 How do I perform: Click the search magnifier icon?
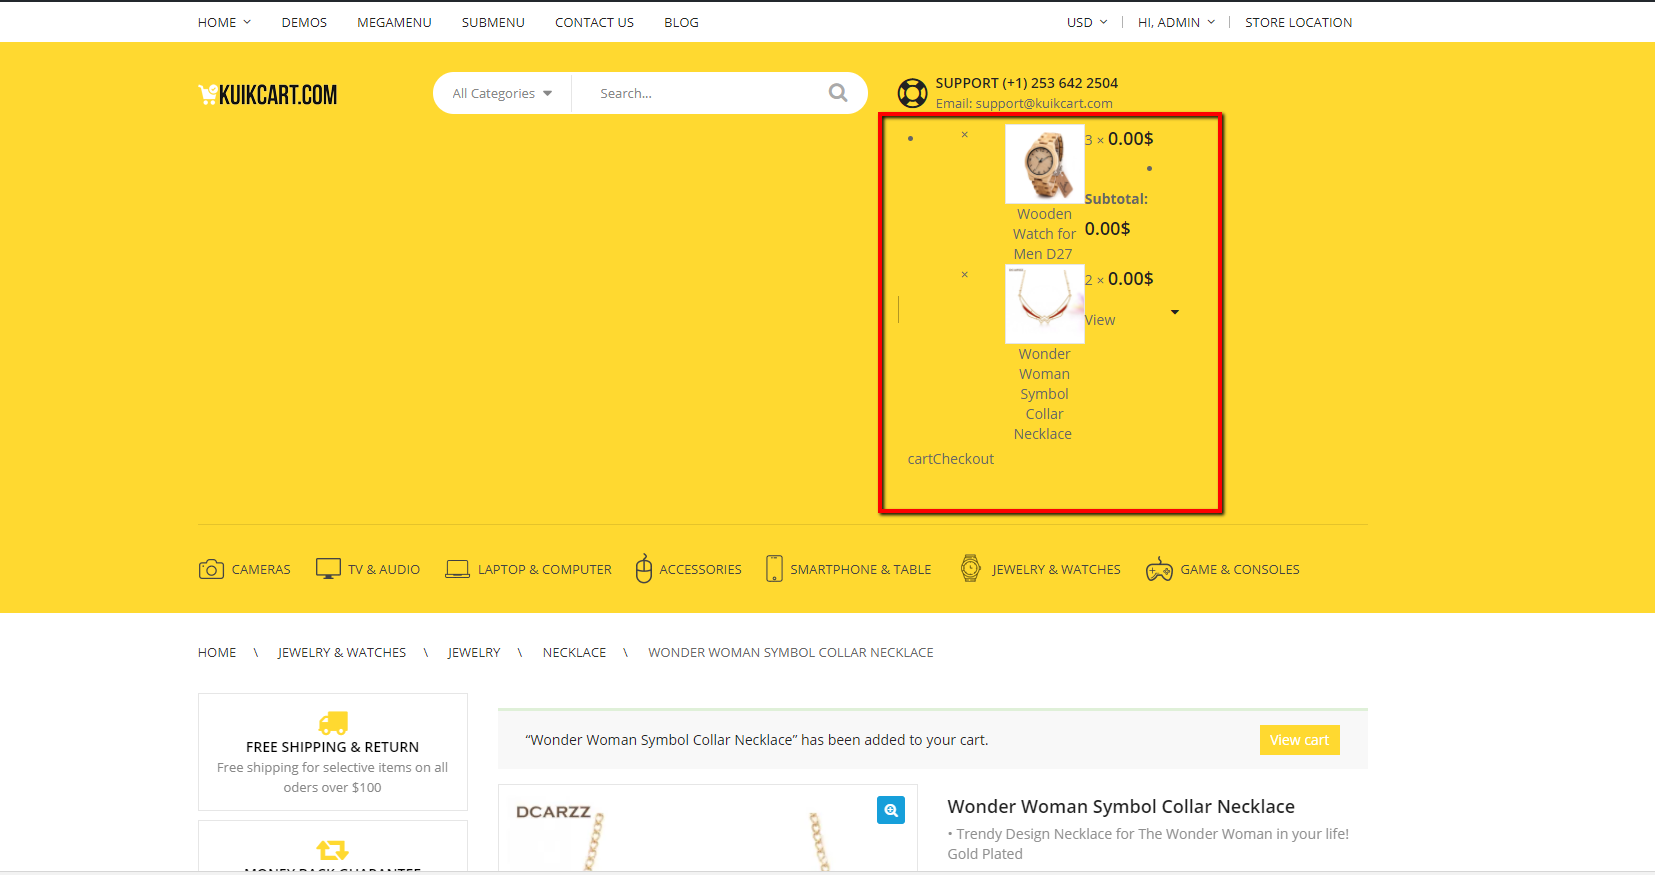click(x=838, y=93)
